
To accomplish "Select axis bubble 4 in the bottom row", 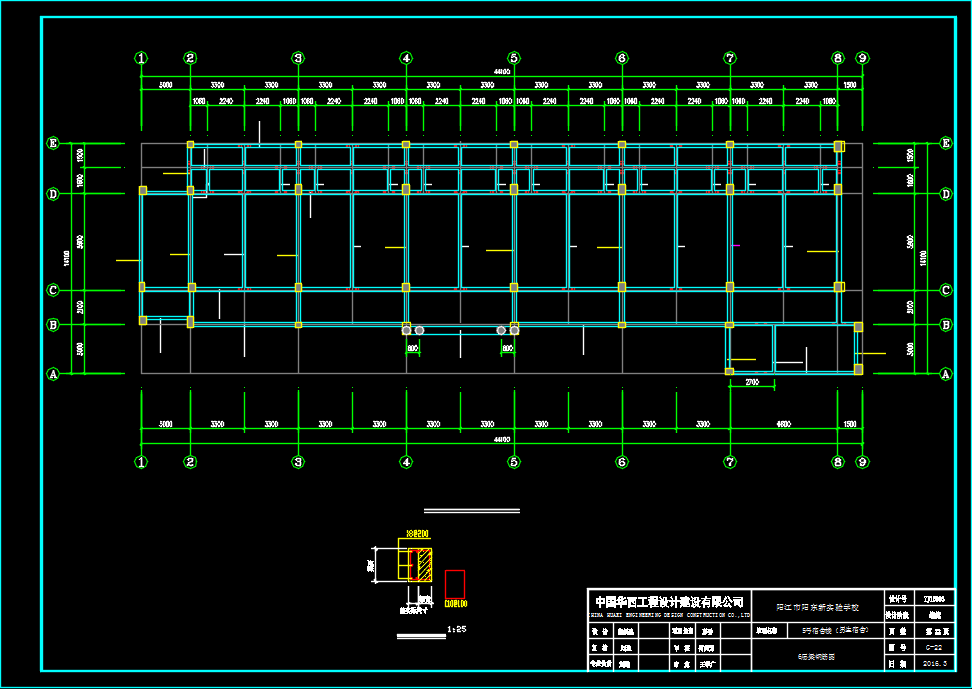I will click(x=406, y=462).
